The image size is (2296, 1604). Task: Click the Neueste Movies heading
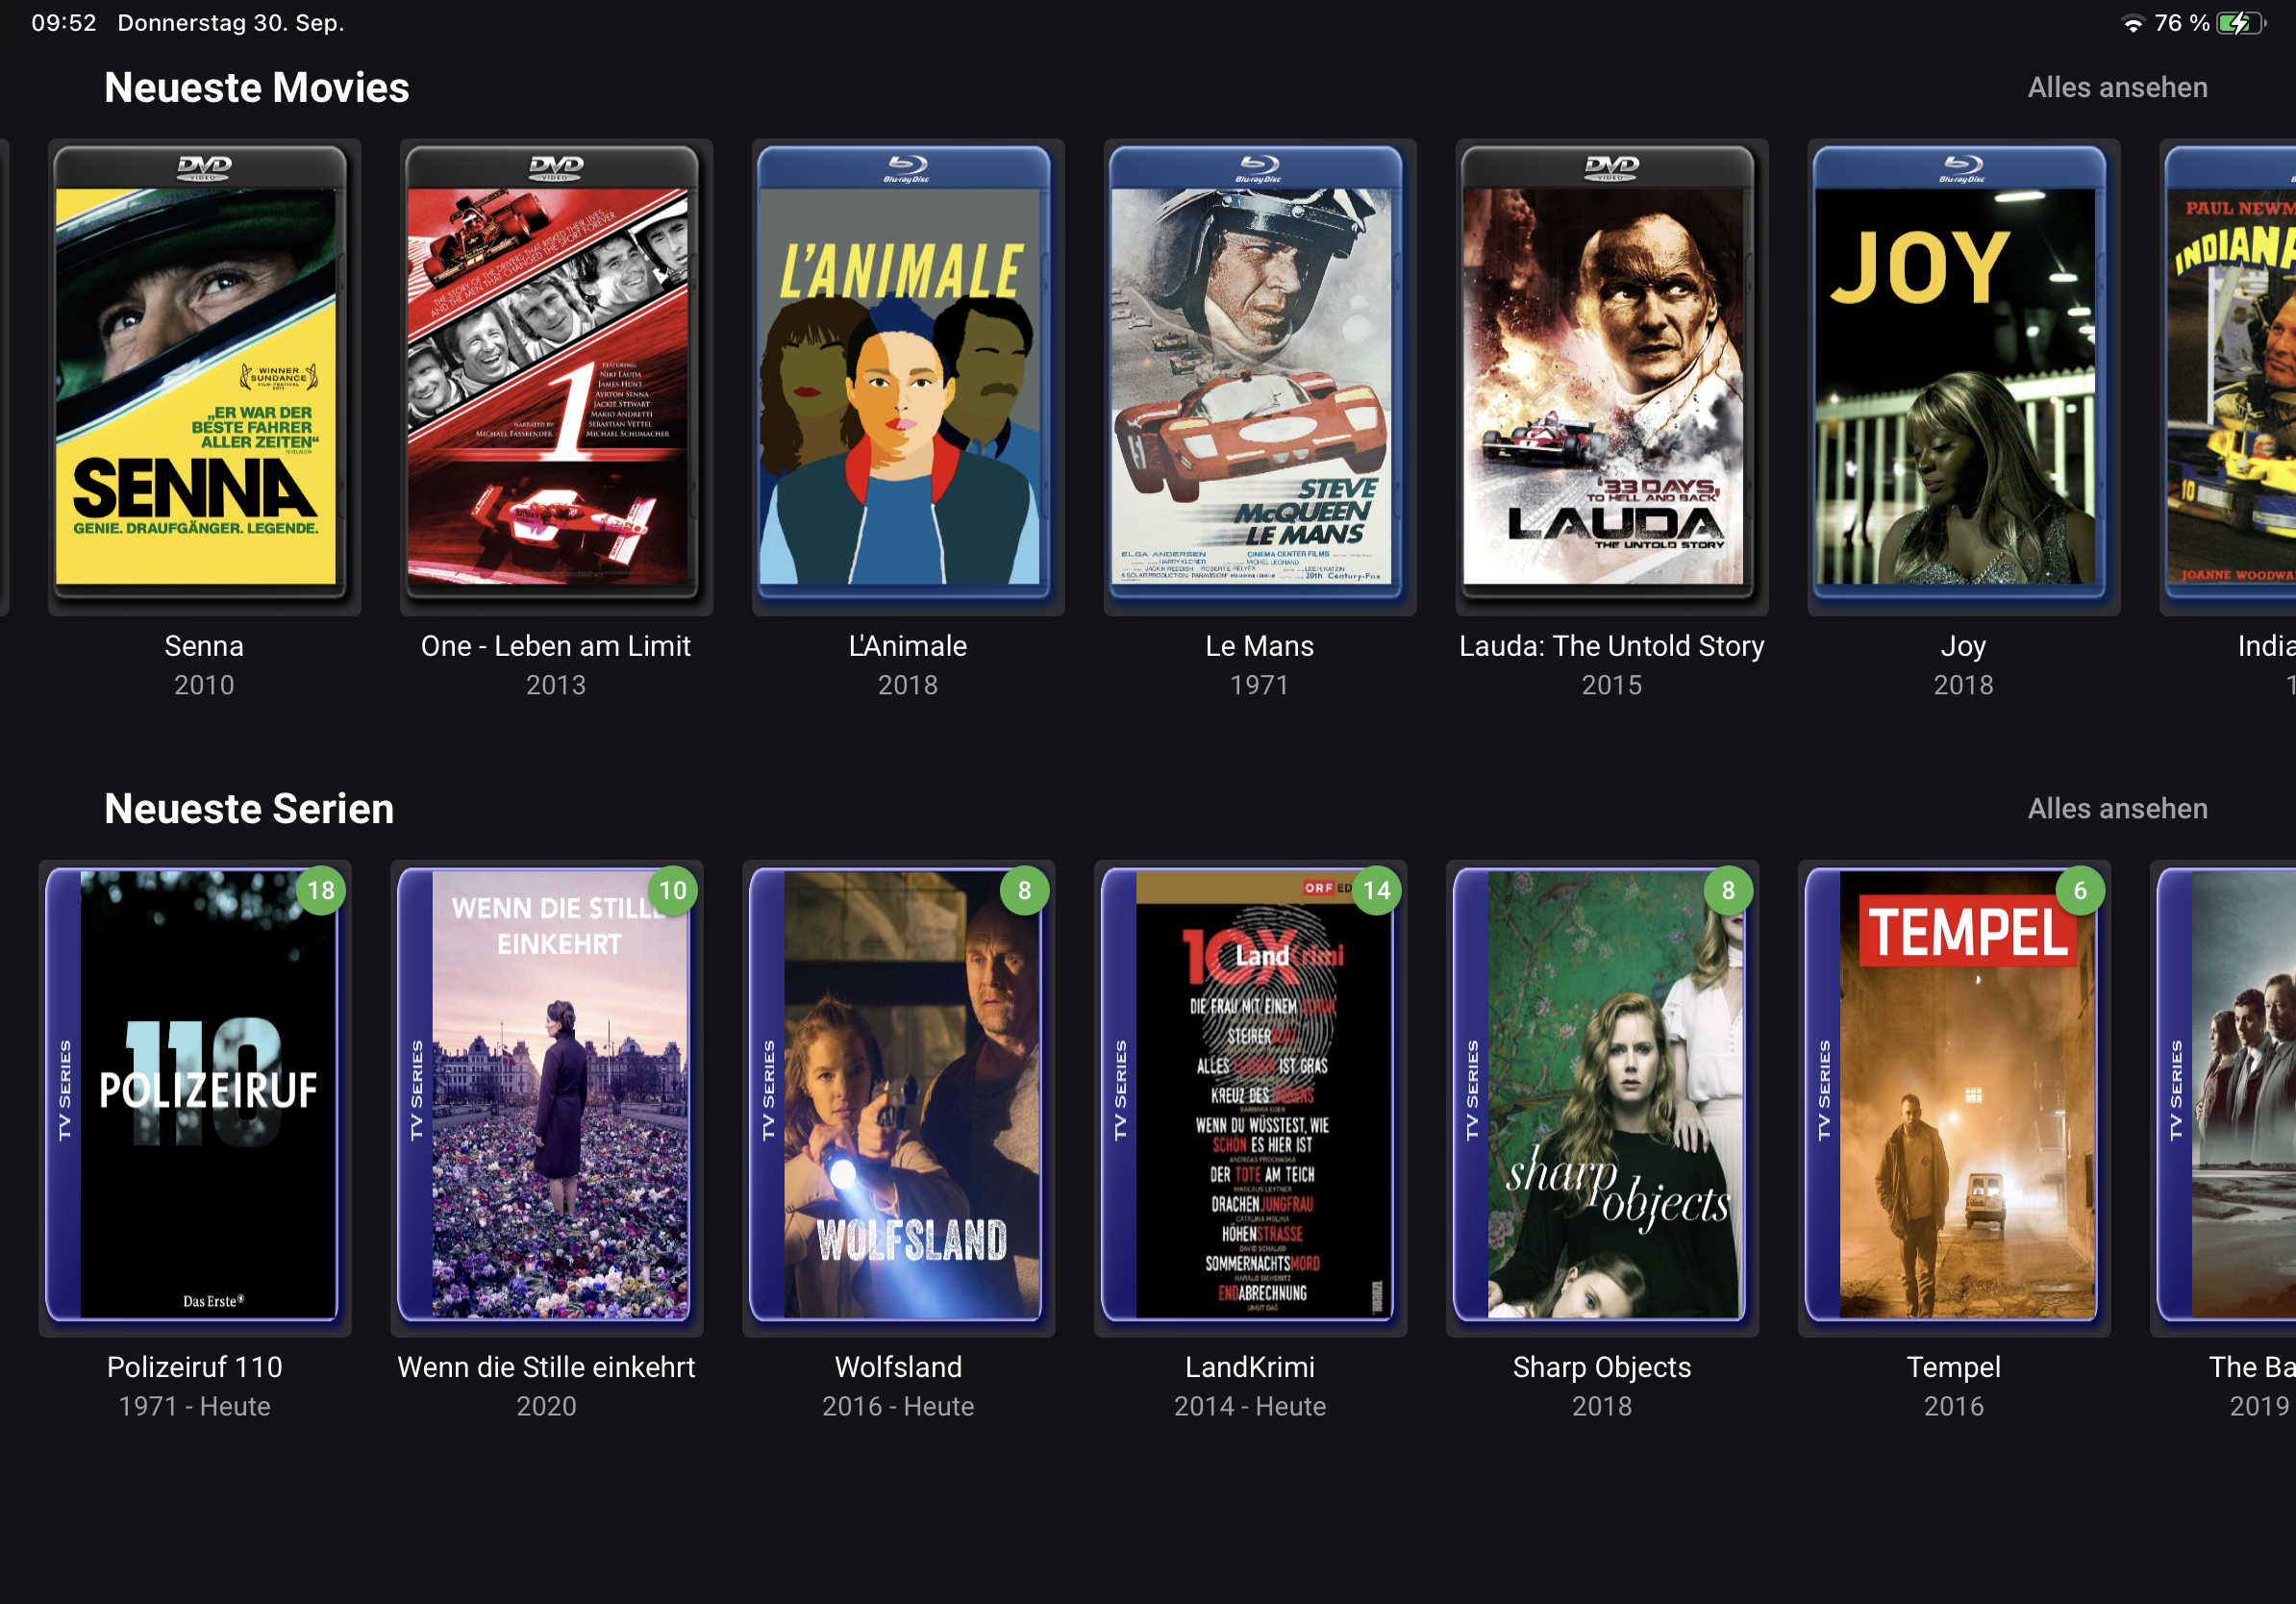[x=257, y=88]
